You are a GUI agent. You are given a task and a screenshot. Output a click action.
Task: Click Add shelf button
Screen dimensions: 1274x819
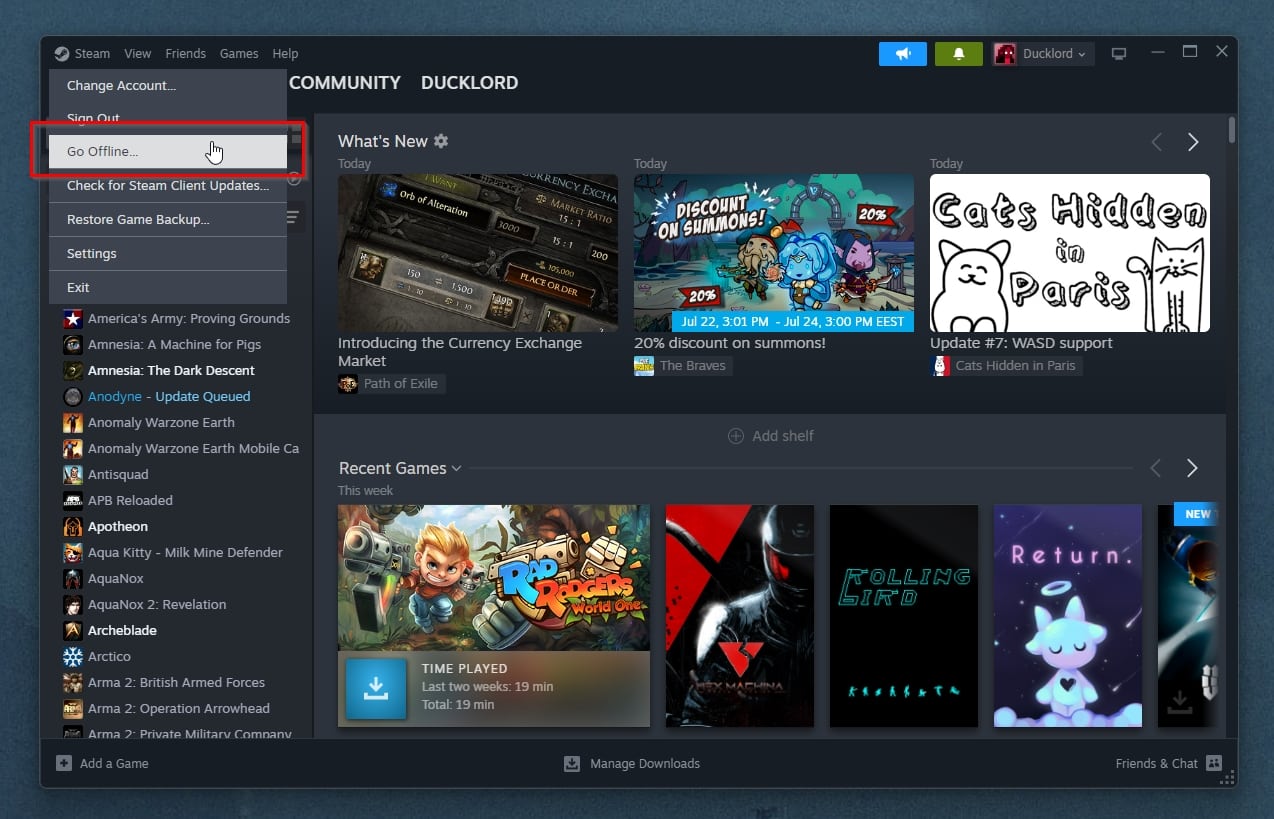pos(770,436)
